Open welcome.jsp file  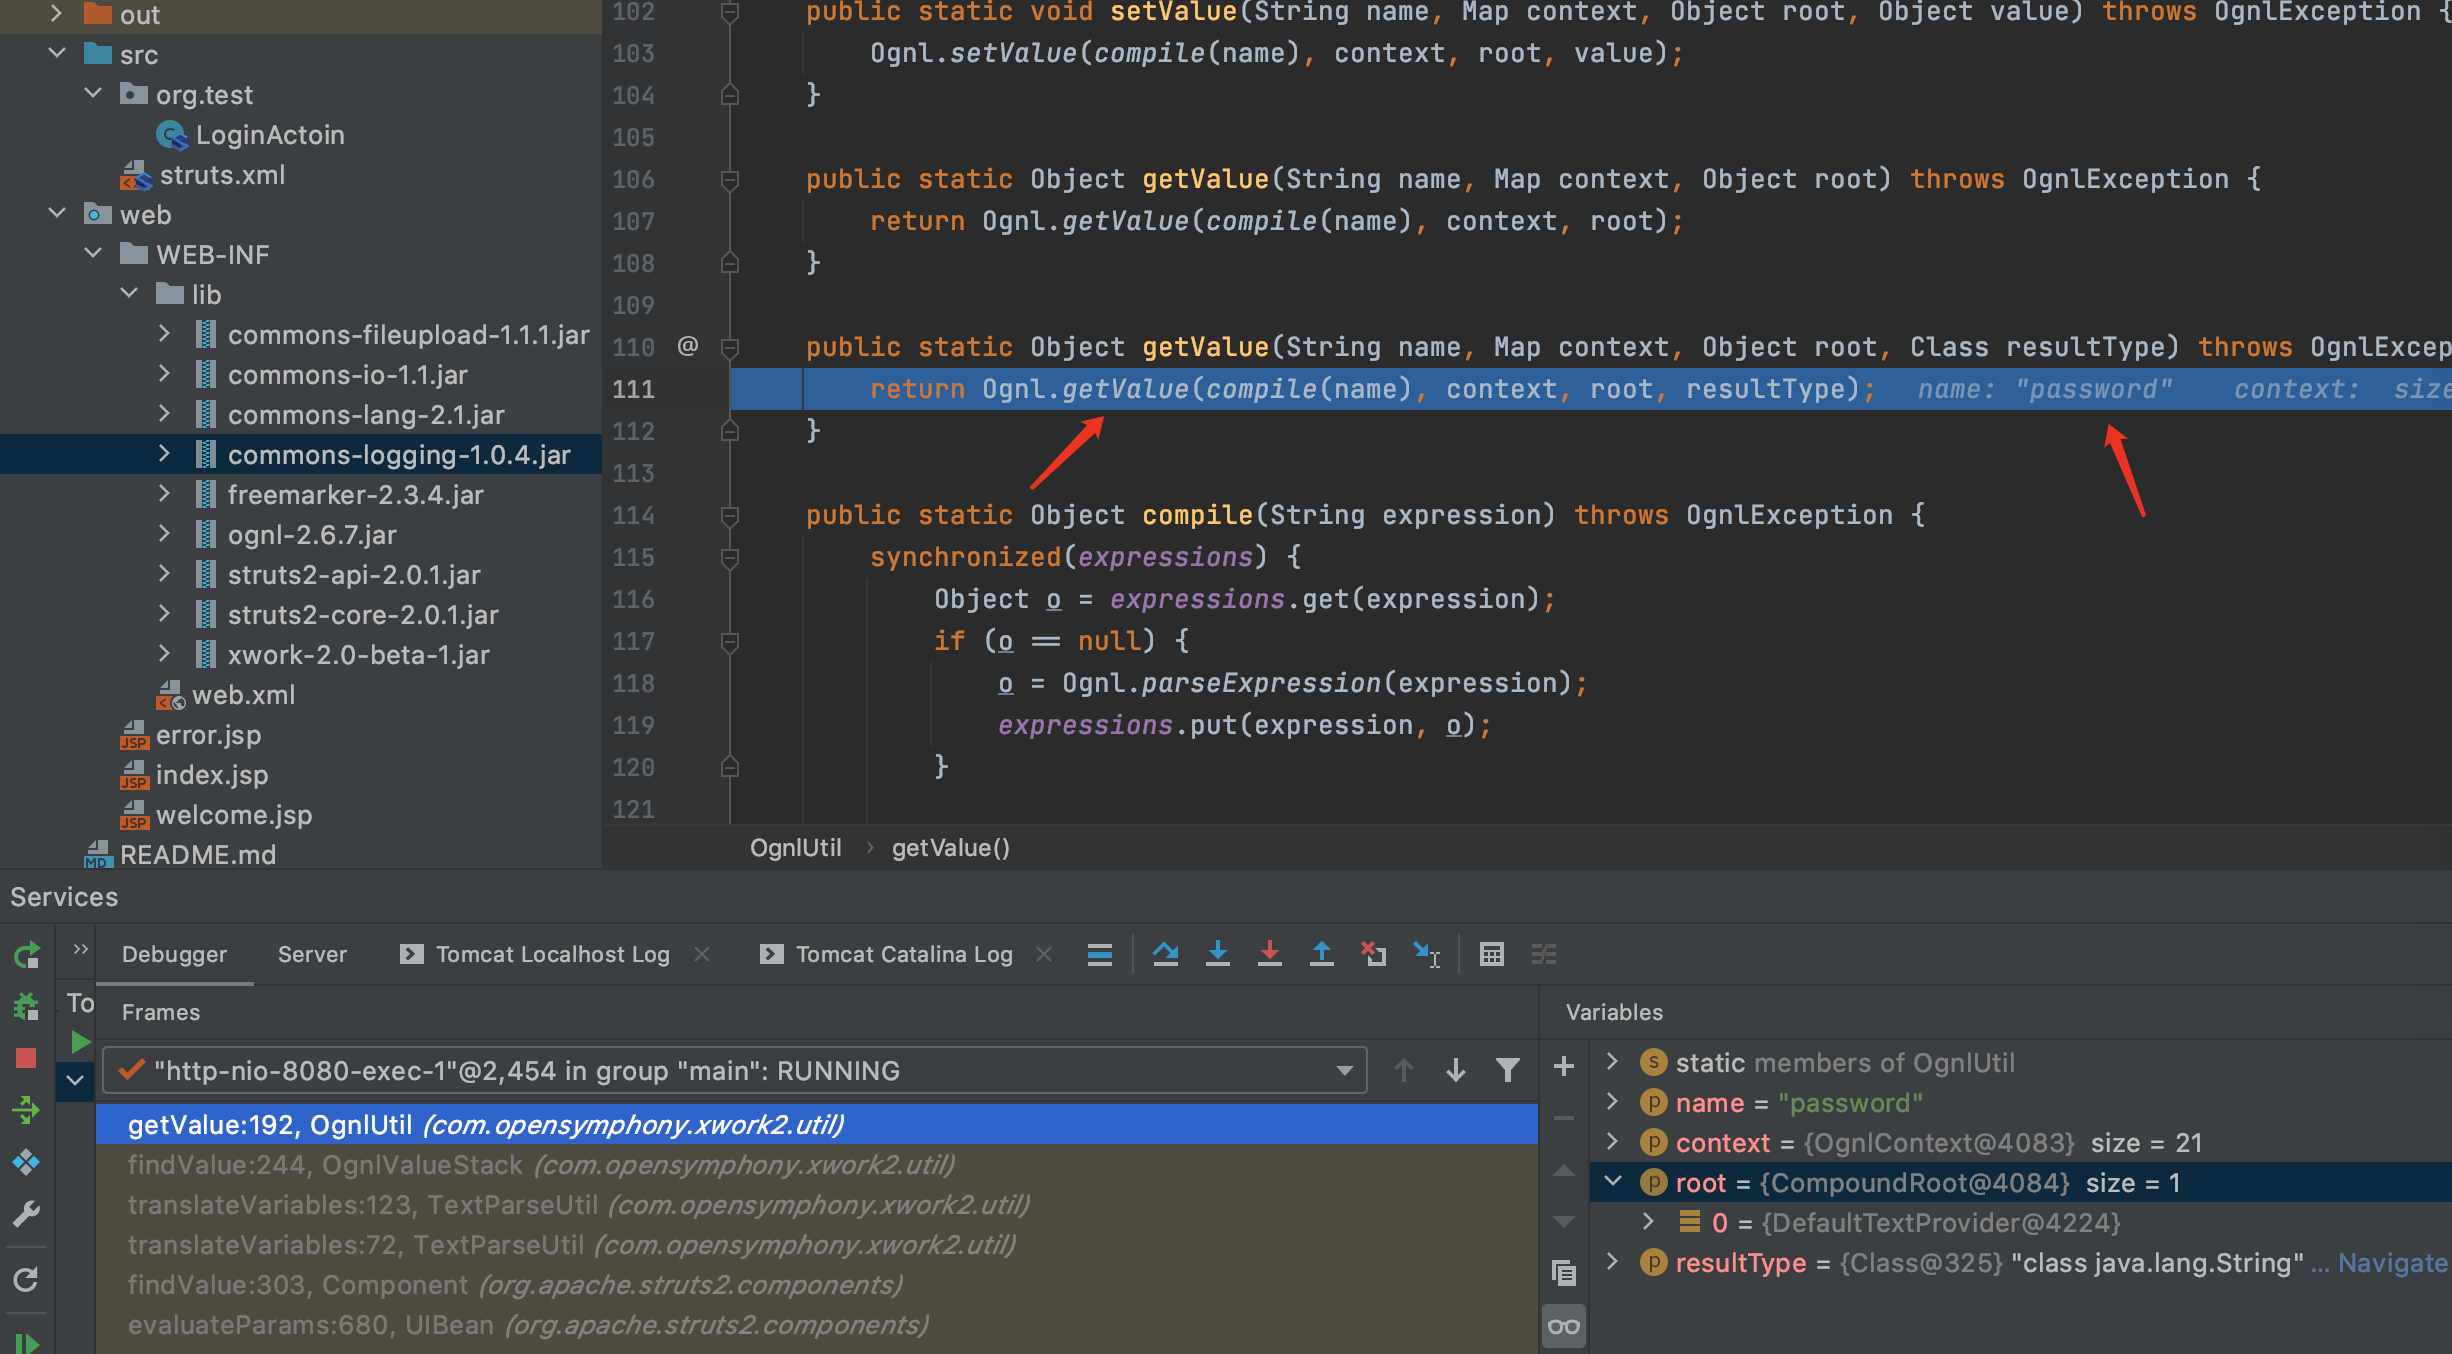[x=234, y=815]
